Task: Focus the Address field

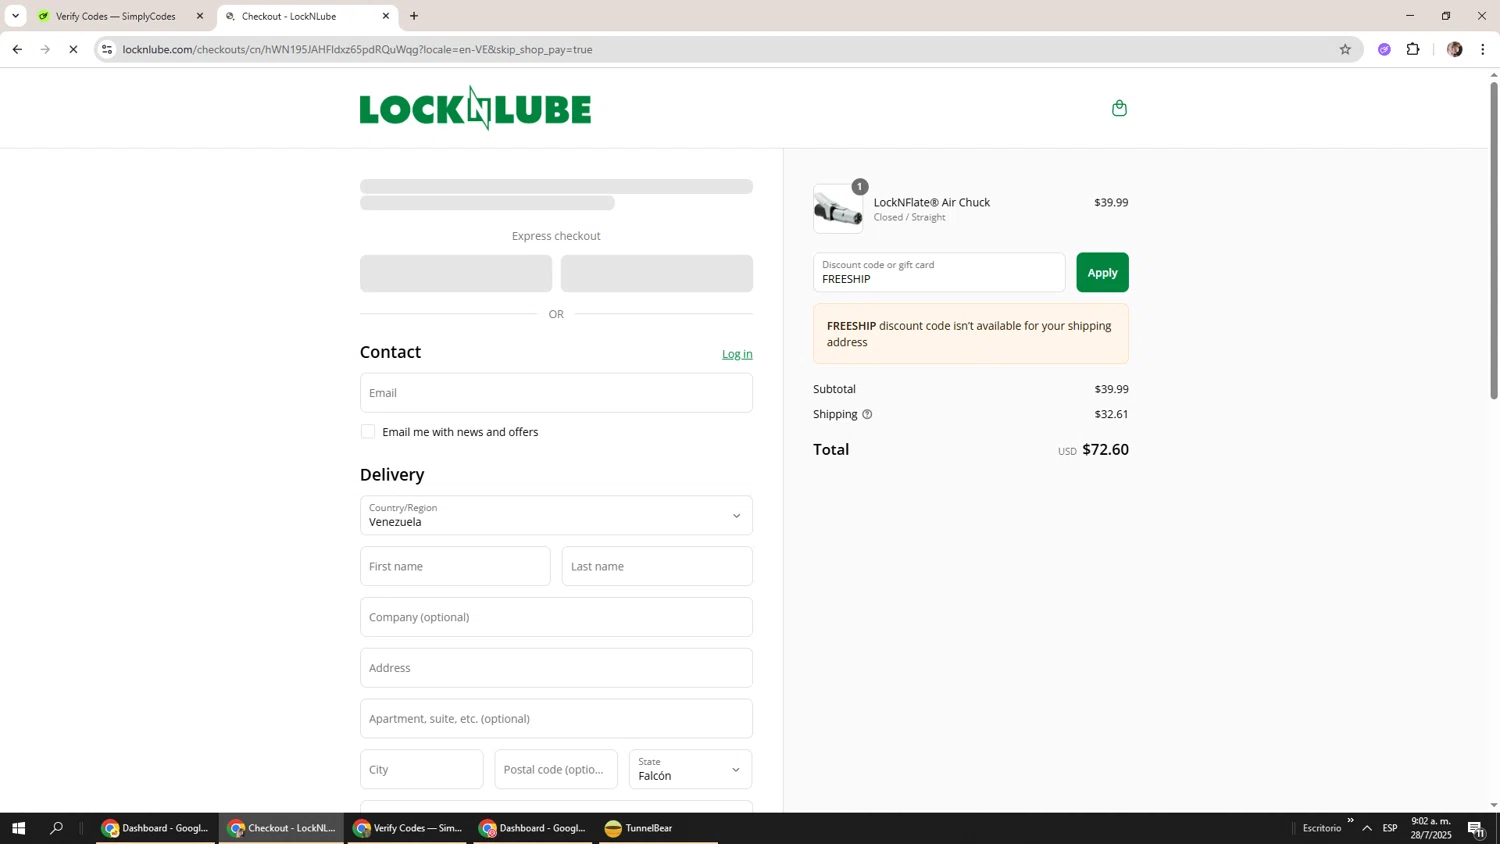Action: coord(556,668)
